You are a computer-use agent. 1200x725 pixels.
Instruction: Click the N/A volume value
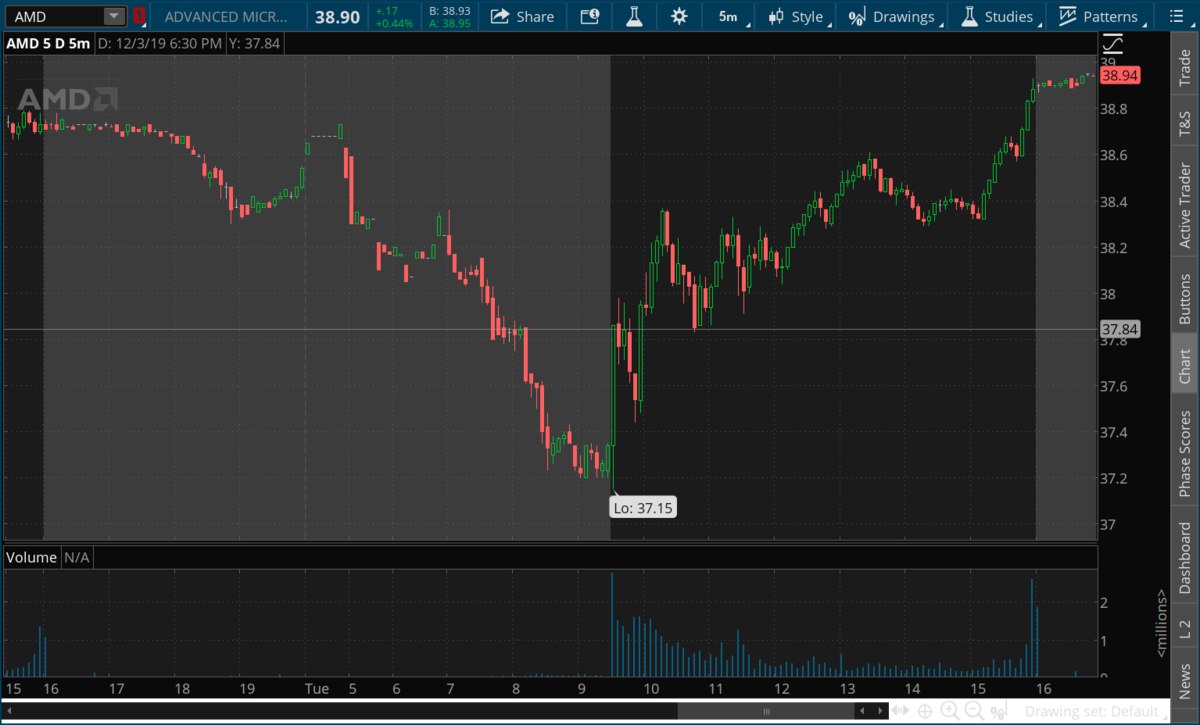[x=77, y=557]
